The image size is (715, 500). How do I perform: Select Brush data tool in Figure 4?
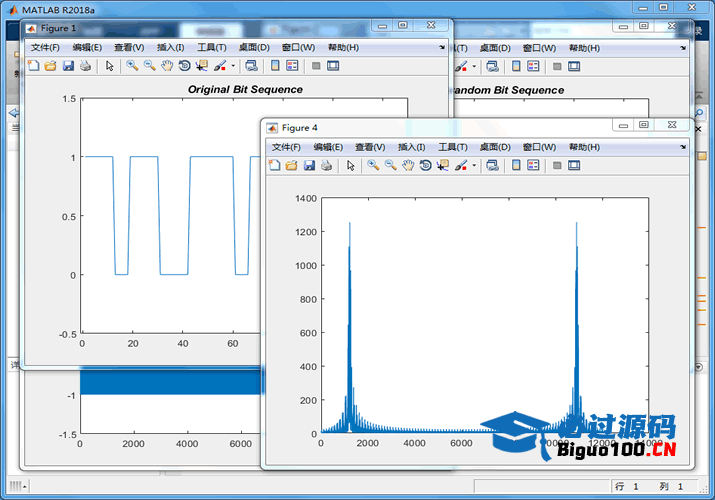click(x=461, y=165)
